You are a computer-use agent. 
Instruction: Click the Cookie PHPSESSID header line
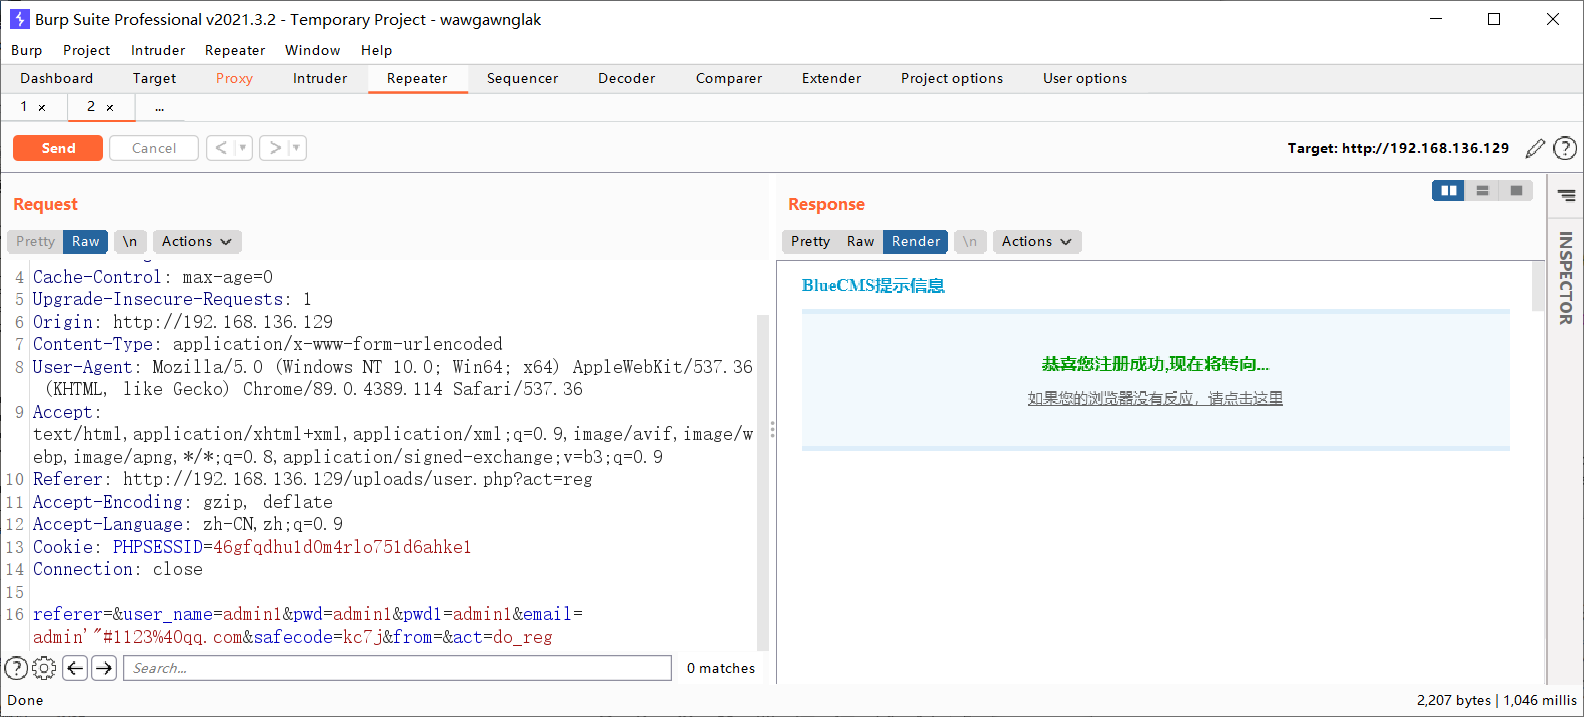(x=252, y=547)
